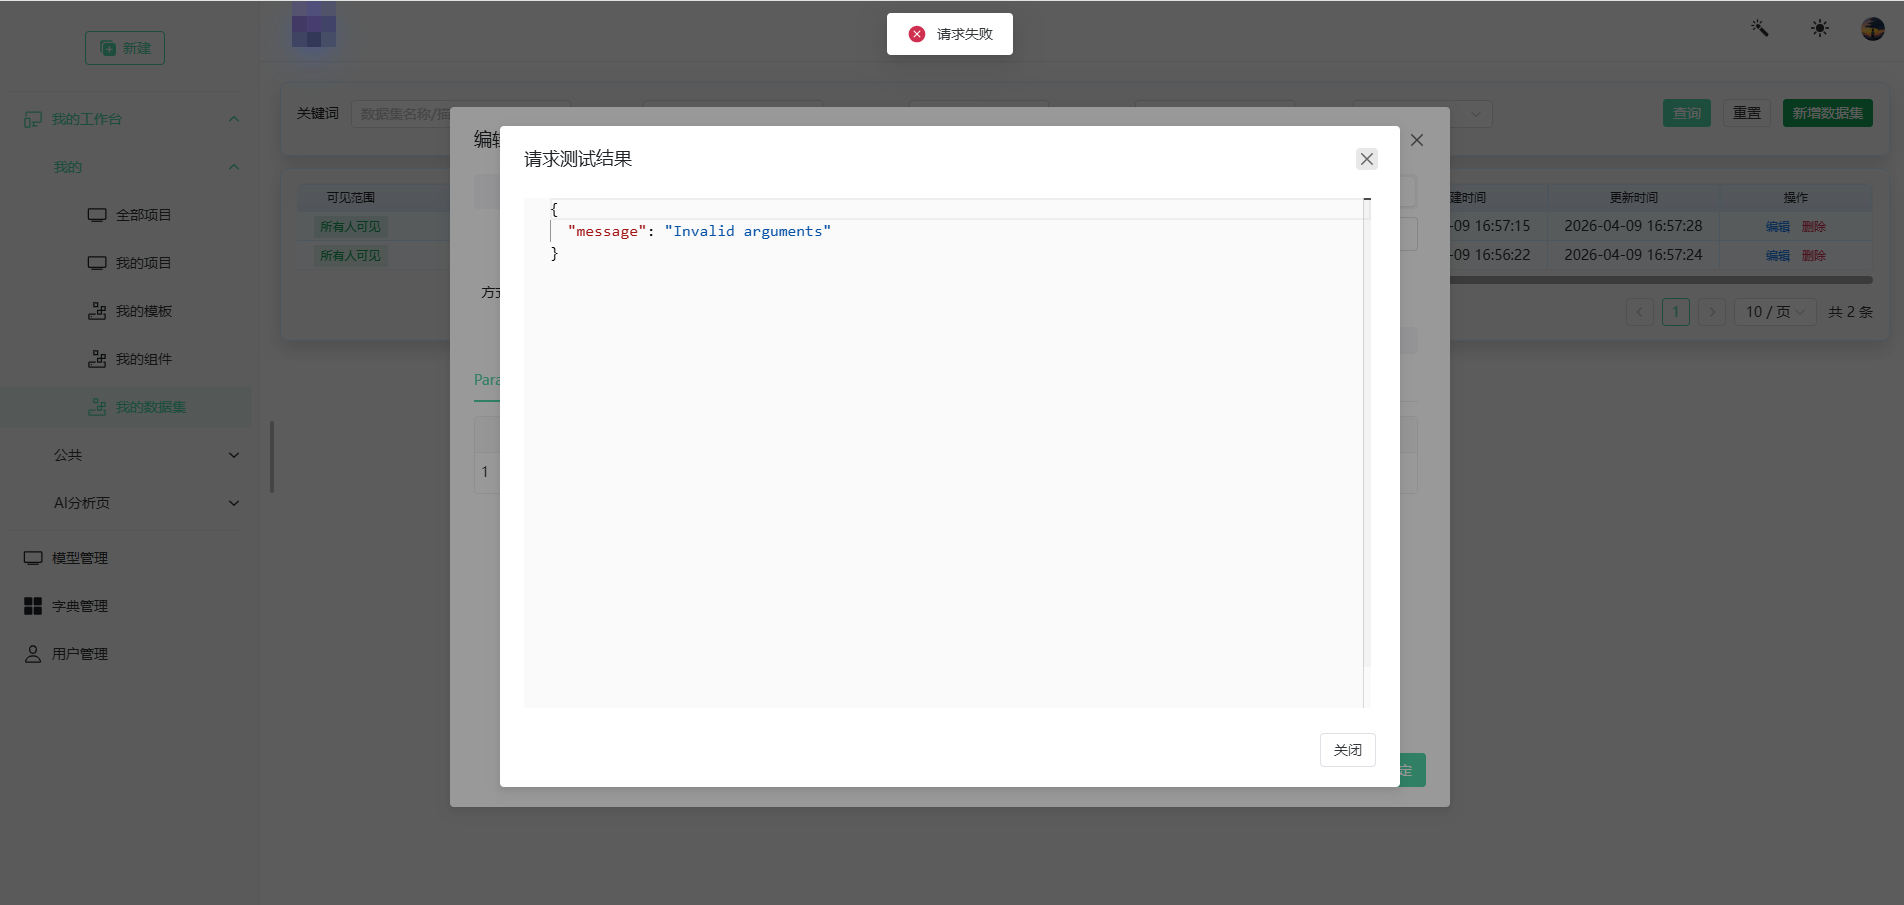The width and height of the screenshot is (1904, 905).
Task: Collapse the 我的工作台 section
Action: point(234,119)
